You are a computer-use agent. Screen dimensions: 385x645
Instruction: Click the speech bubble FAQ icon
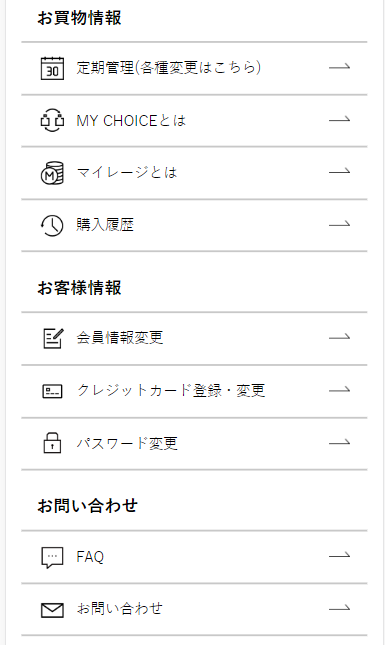point(52,557)
